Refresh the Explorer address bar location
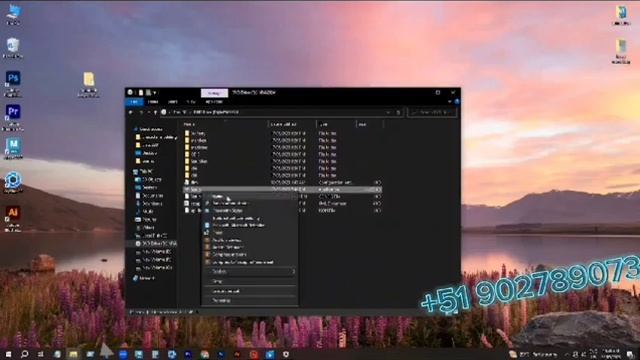640x360 pixels. (x=398, y=112)
